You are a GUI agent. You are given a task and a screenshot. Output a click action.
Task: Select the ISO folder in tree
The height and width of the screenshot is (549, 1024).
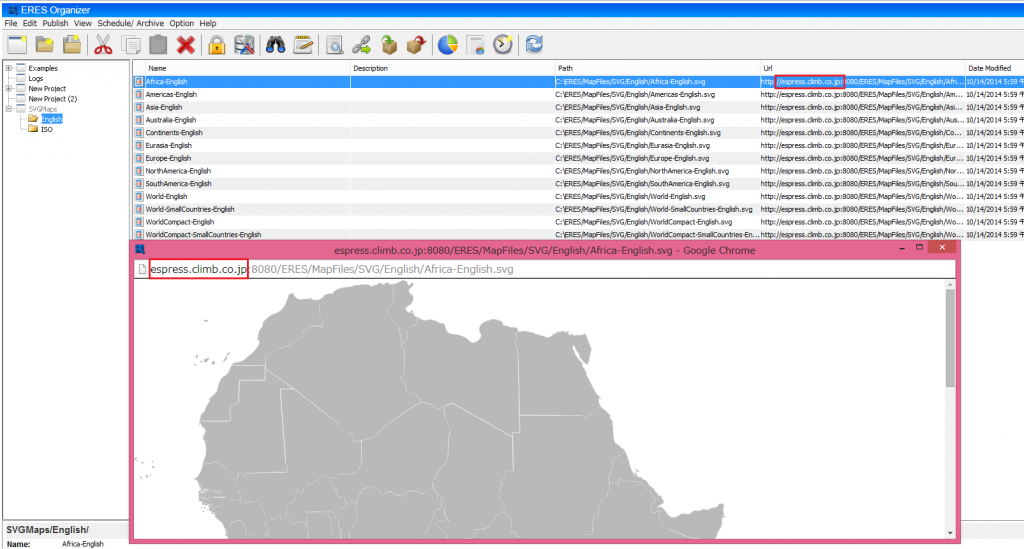tap(46, 129)
